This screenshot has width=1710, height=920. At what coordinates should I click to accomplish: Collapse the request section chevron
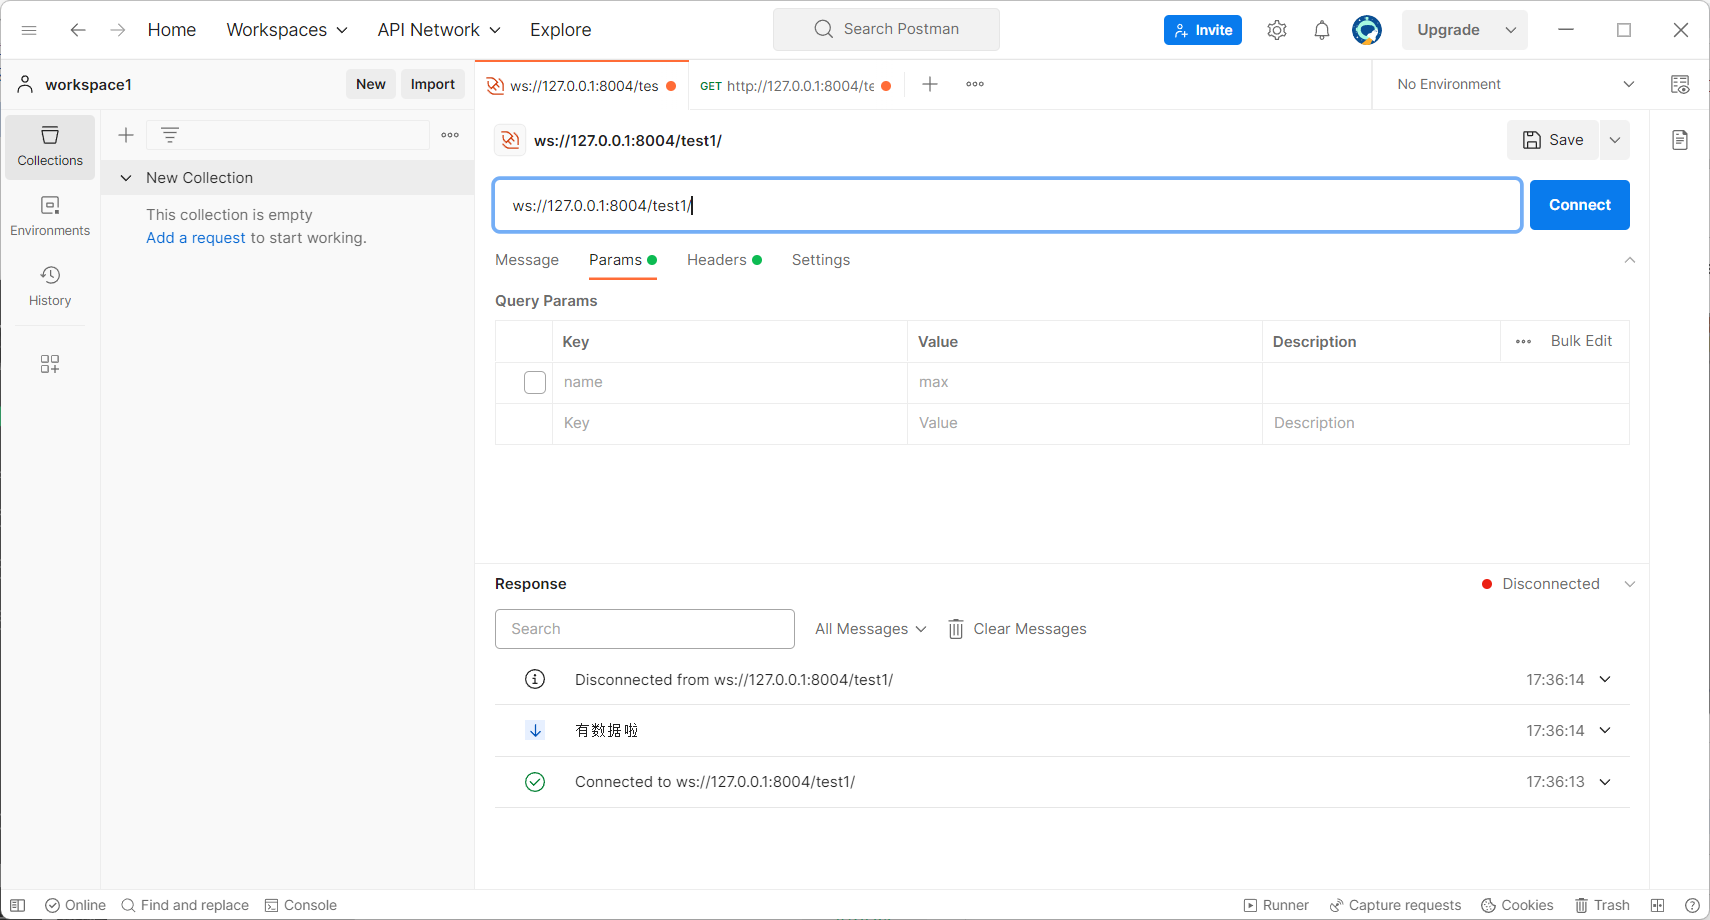click(x=1630, y=260)
